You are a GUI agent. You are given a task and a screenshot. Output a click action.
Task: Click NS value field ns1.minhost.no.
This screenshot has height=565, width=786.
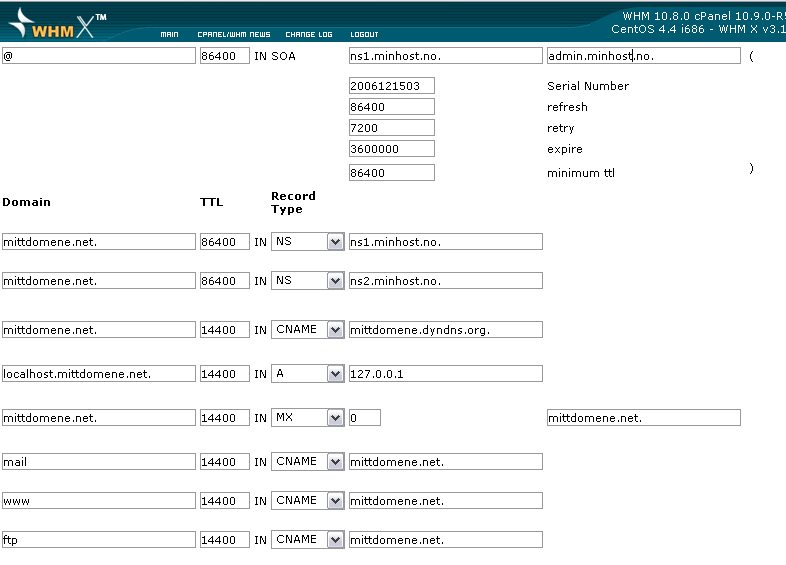tap(446, 242)
